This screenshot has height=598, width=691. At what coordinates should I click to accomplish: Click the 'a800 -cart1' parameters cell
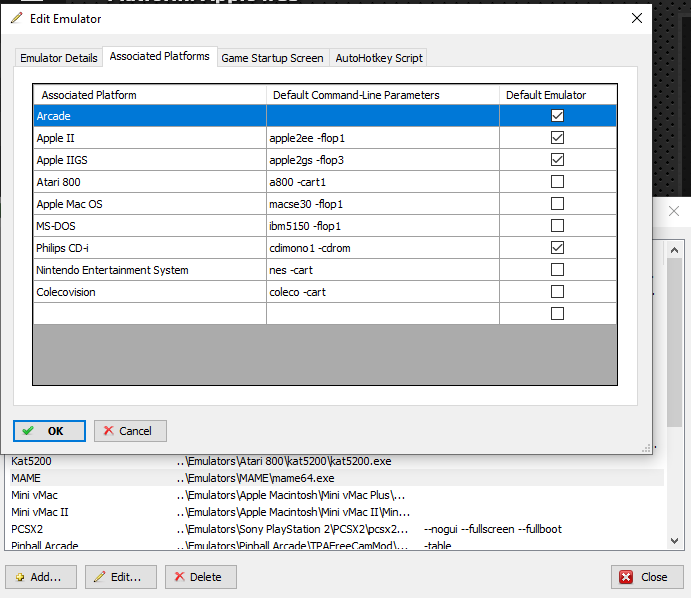pos(383,182)
